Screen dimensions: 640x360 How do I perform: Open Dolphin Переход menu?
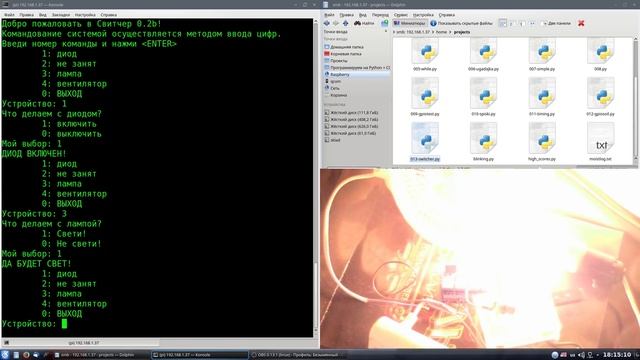coord(380,15)
